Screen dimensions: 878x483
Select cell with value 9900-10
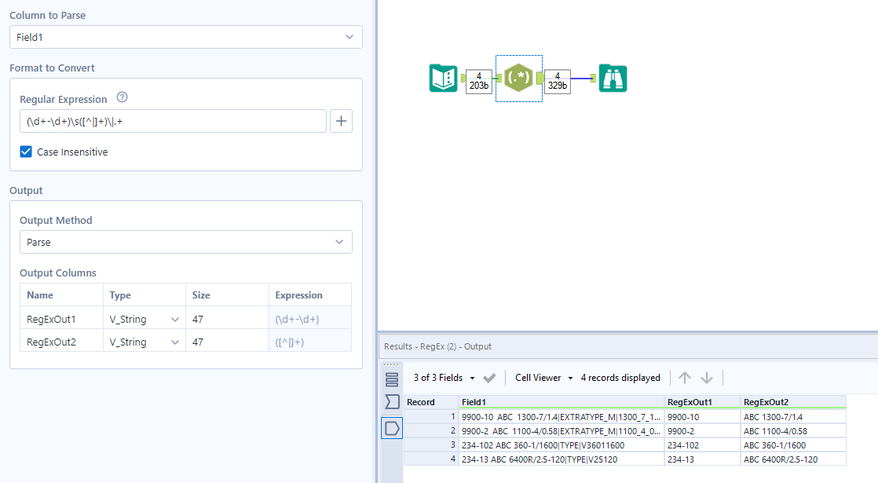703,417
